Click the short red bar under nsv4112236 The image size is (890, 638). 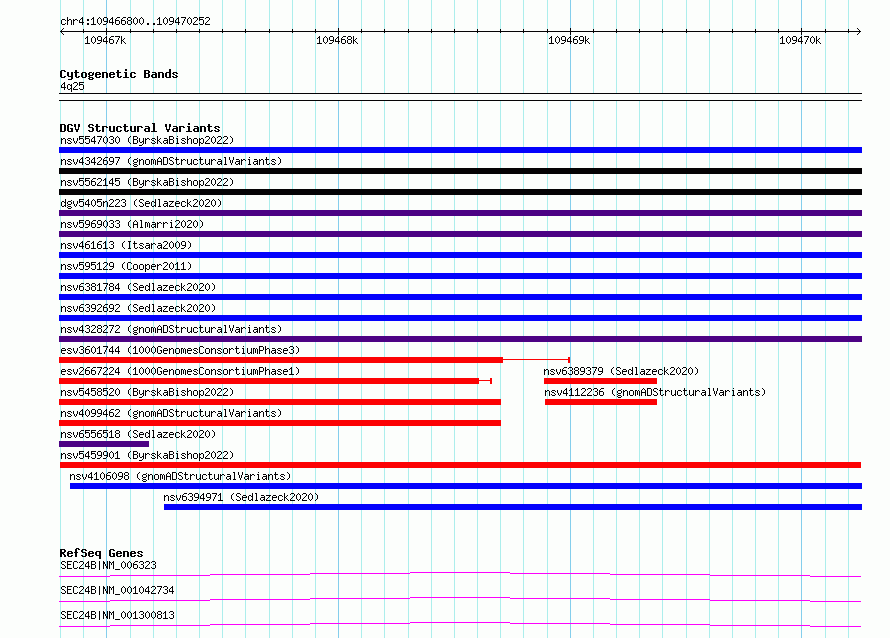click(x=601, y=402)
